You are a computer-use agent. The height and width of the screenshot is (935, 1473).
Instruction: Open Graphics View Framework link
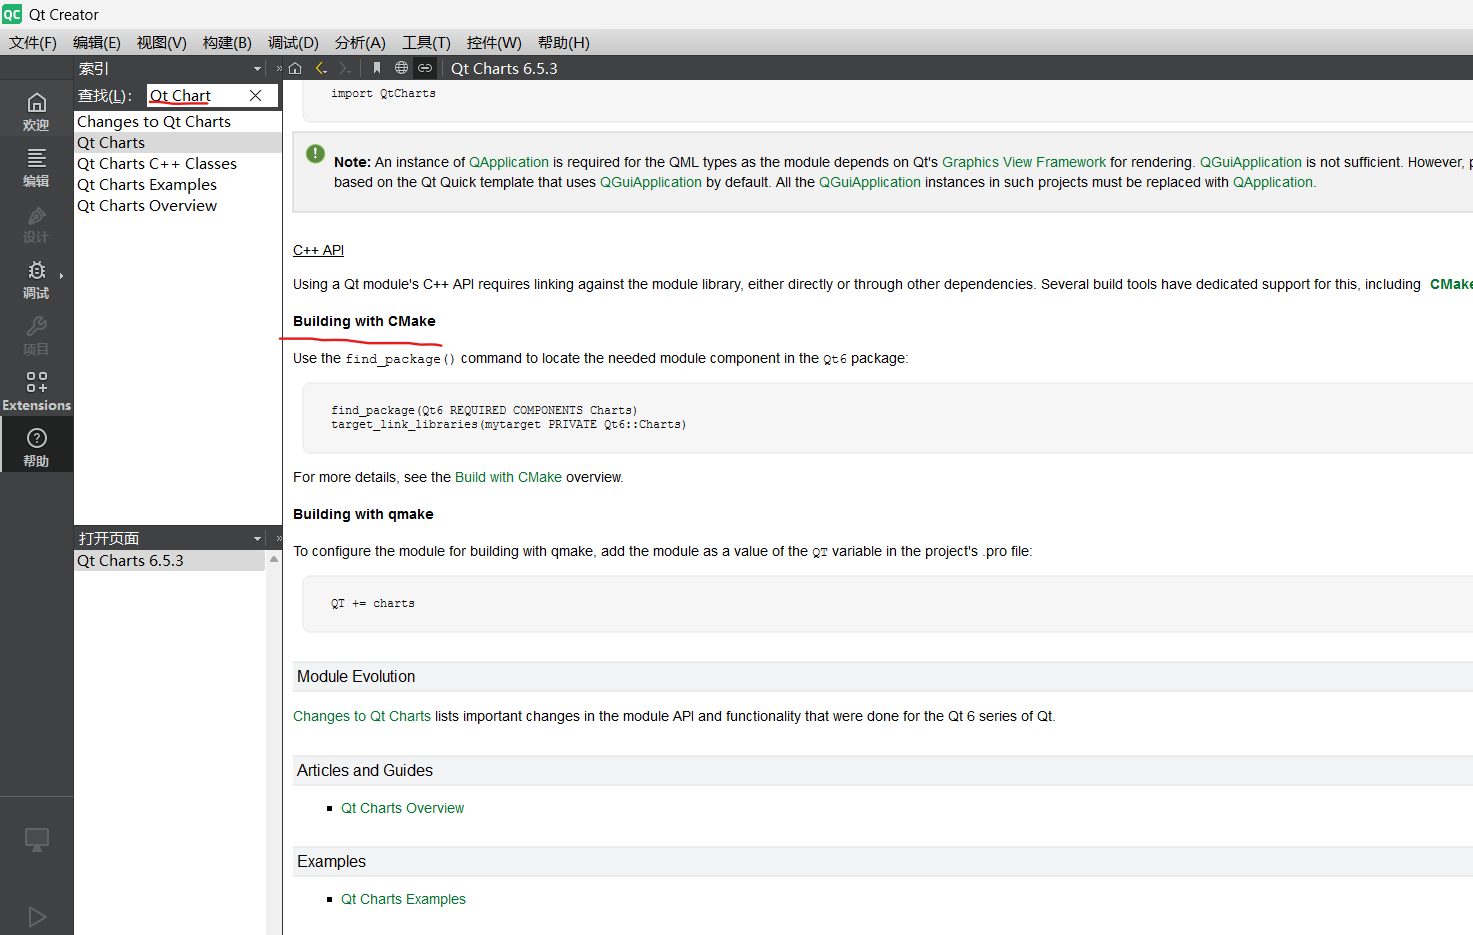coord(1024,162)
